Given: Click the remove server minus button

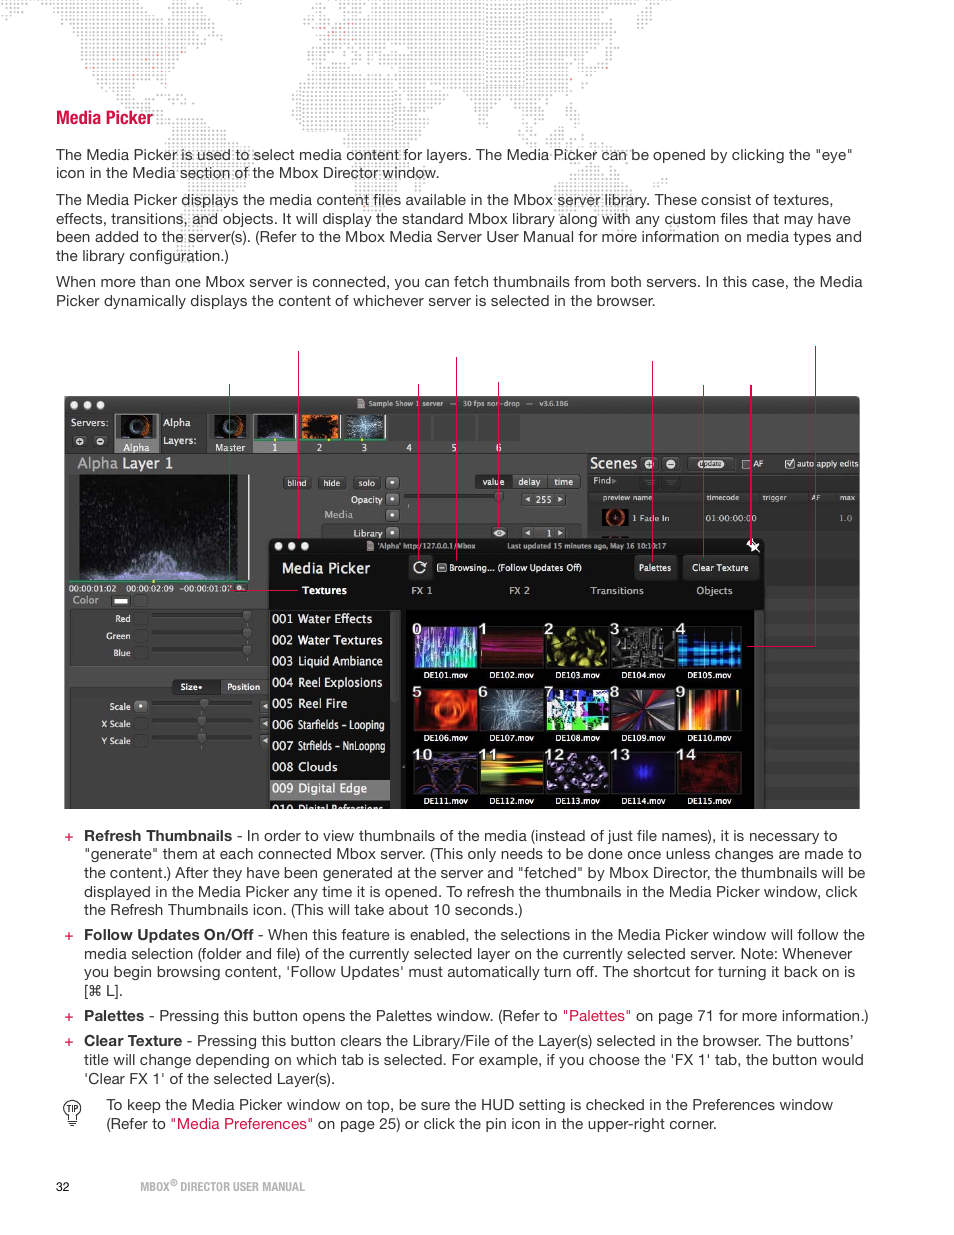Looking at the screenshot, I should [x=100, y=441].
